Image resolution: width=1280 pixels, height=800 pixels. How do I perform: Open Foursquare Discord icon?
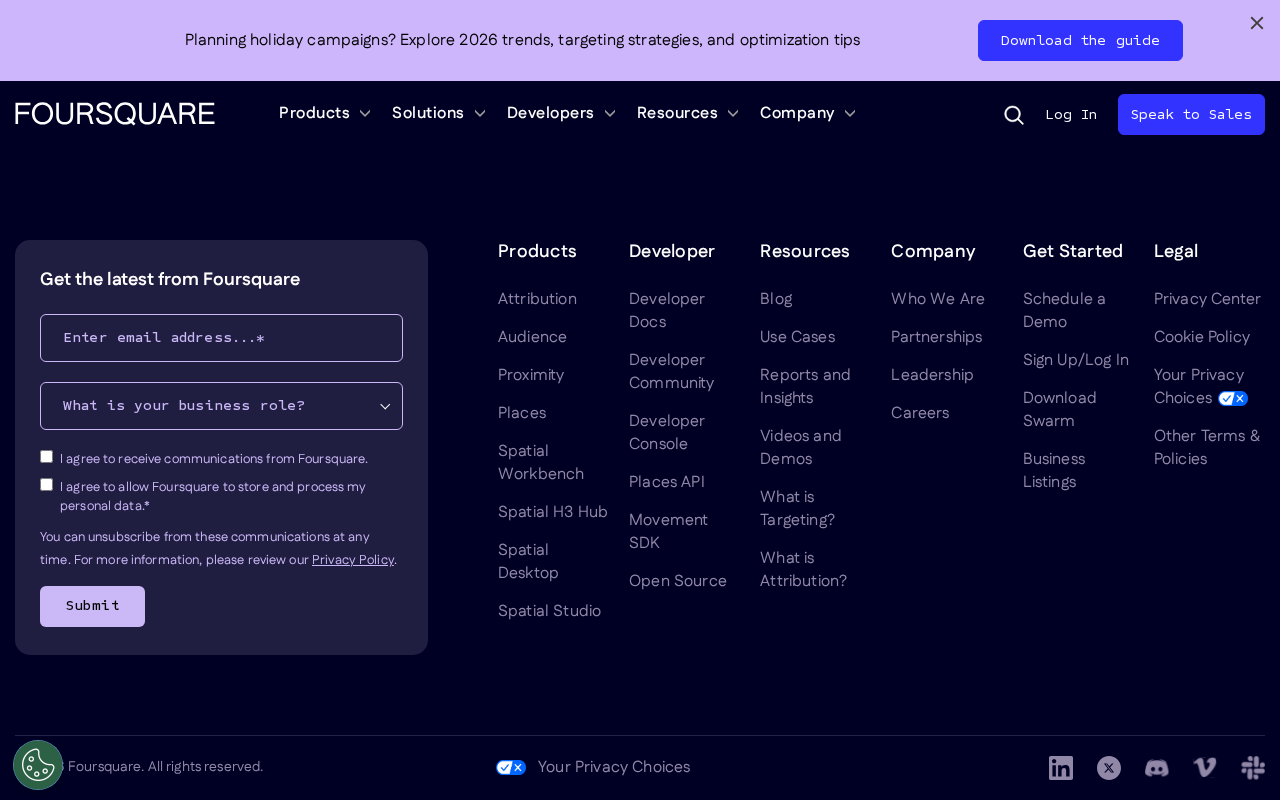point(1157,768)
